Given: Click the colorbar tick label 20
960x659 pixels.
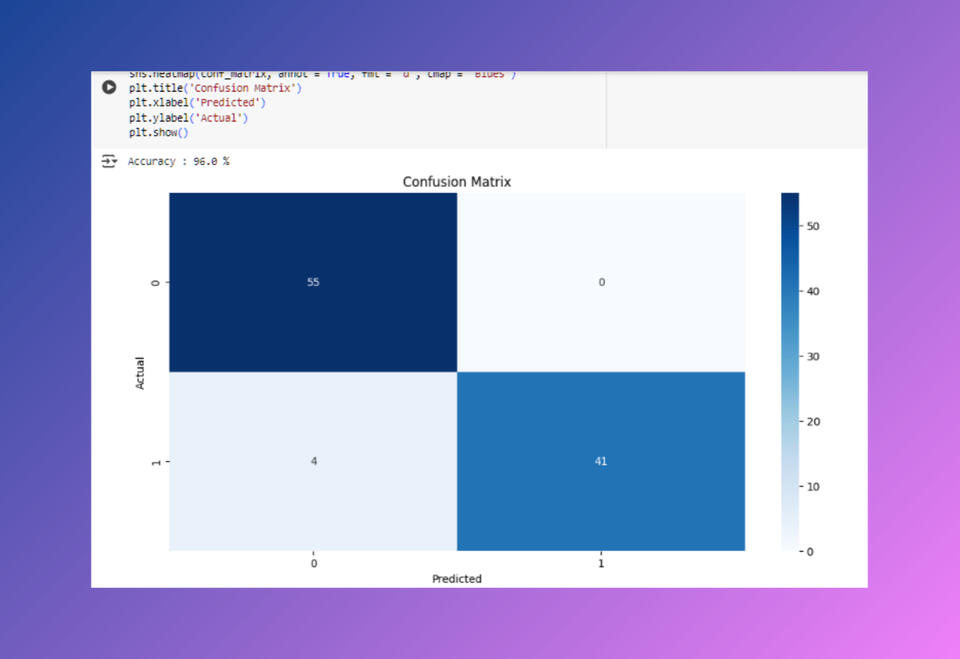Looking at the screenshot, I should click(x=813, y=421).
